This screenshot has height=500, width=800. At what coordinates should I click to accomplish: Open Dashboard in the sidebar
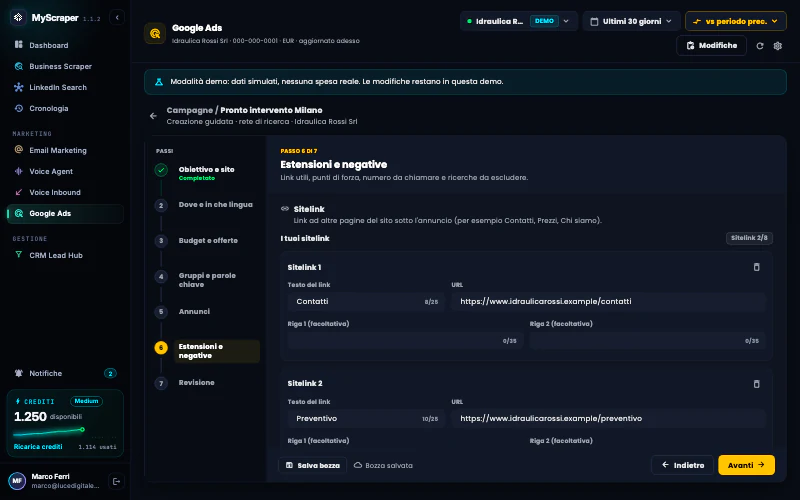pyautogui.click(x=65, y=45)
